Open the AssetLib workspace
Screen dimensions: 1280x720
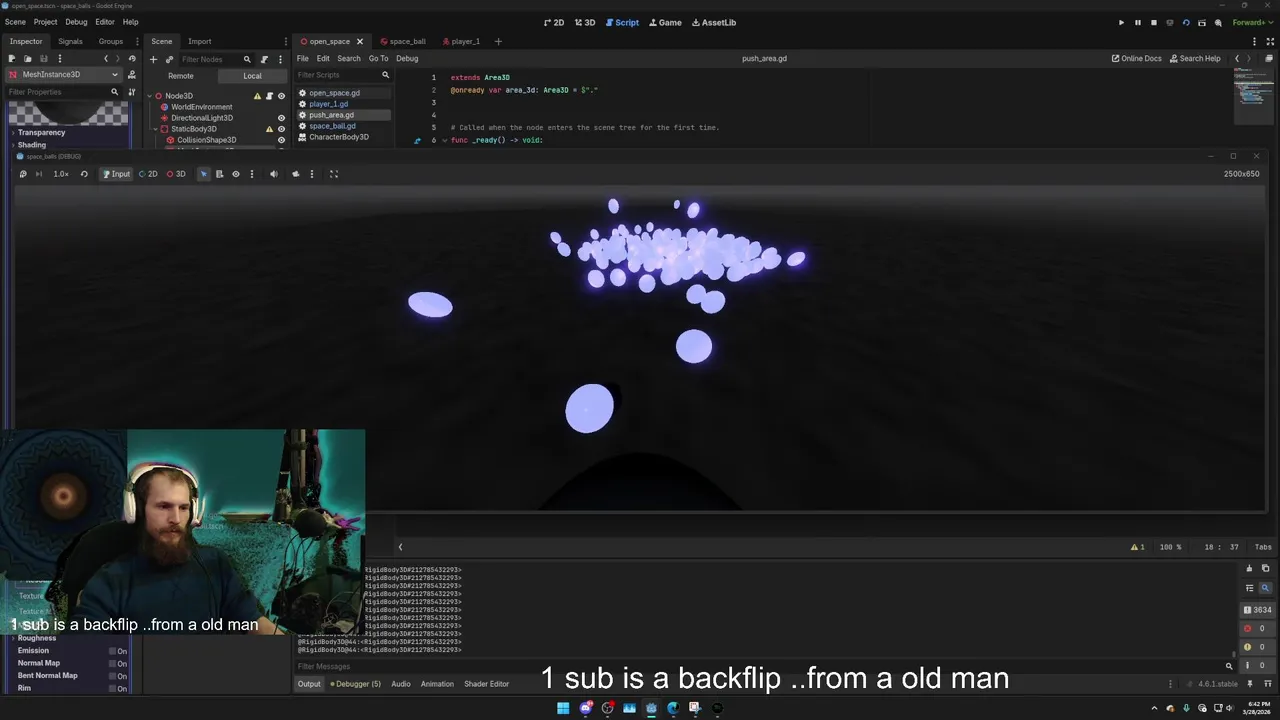point(714,22)
